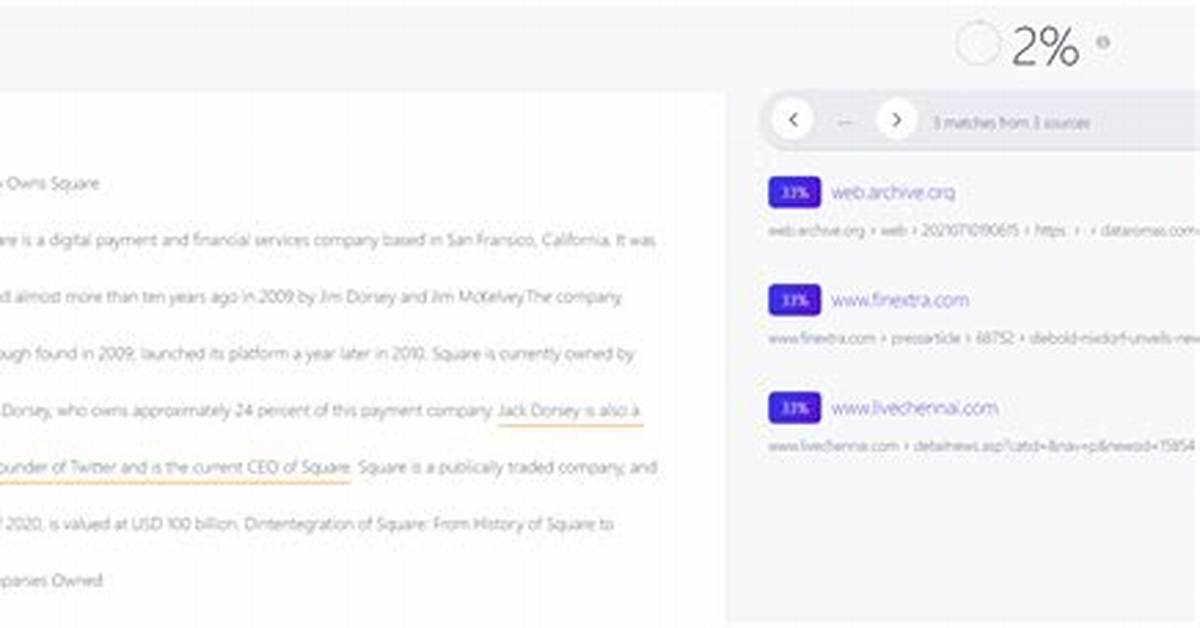
Task: Click the '2%' similarity score
Action: click(x=1046, y=46)
